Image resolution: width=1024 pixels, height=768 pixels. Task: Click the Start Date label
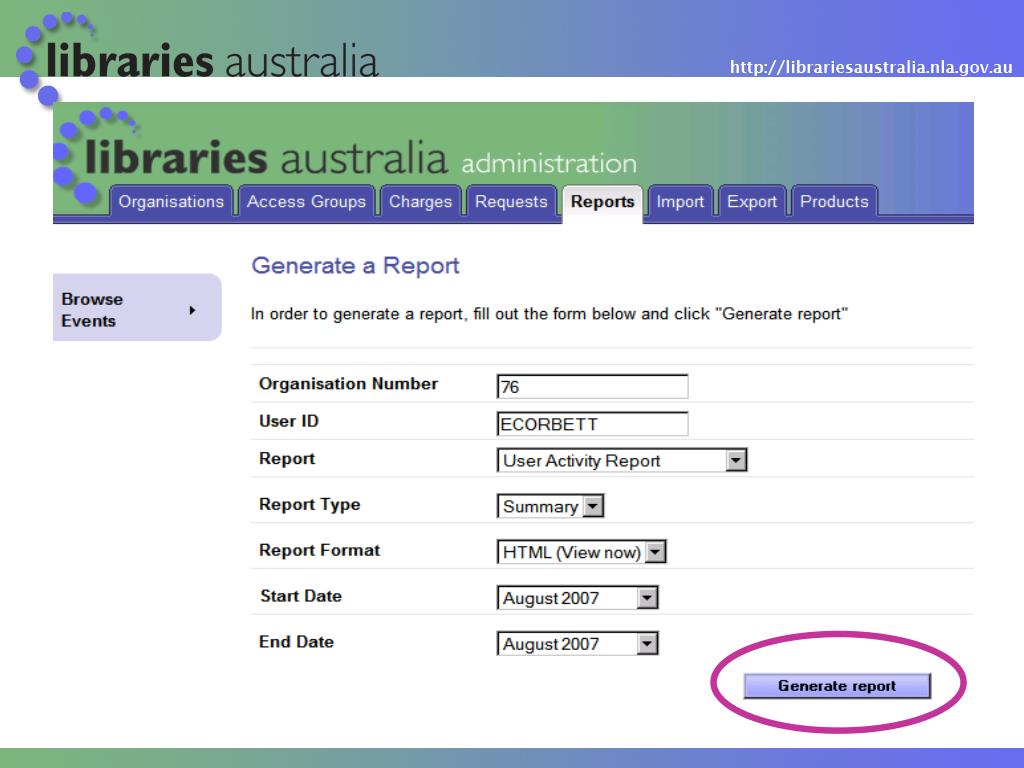point(300,596)
